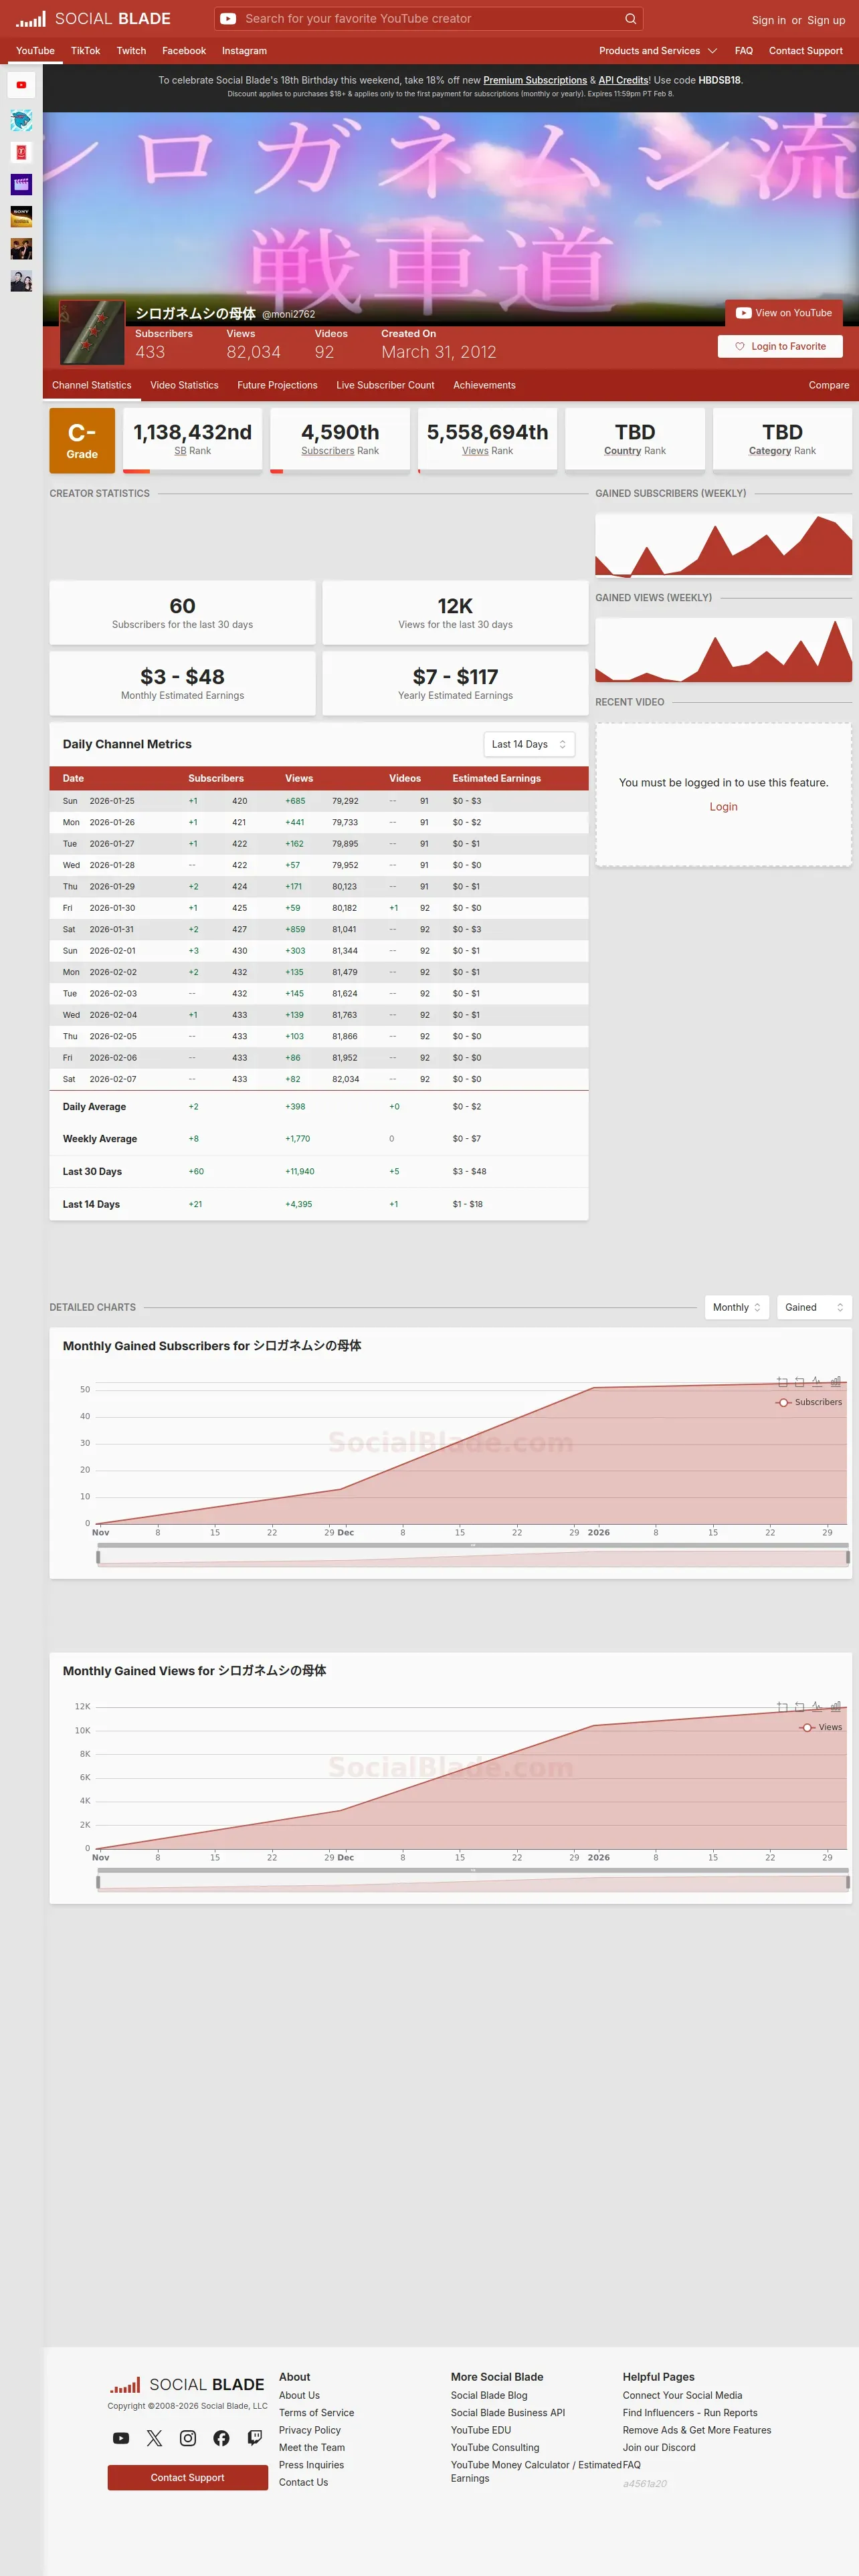Open the Join our Discord footer link
859x2576 pixels.
659,2447
